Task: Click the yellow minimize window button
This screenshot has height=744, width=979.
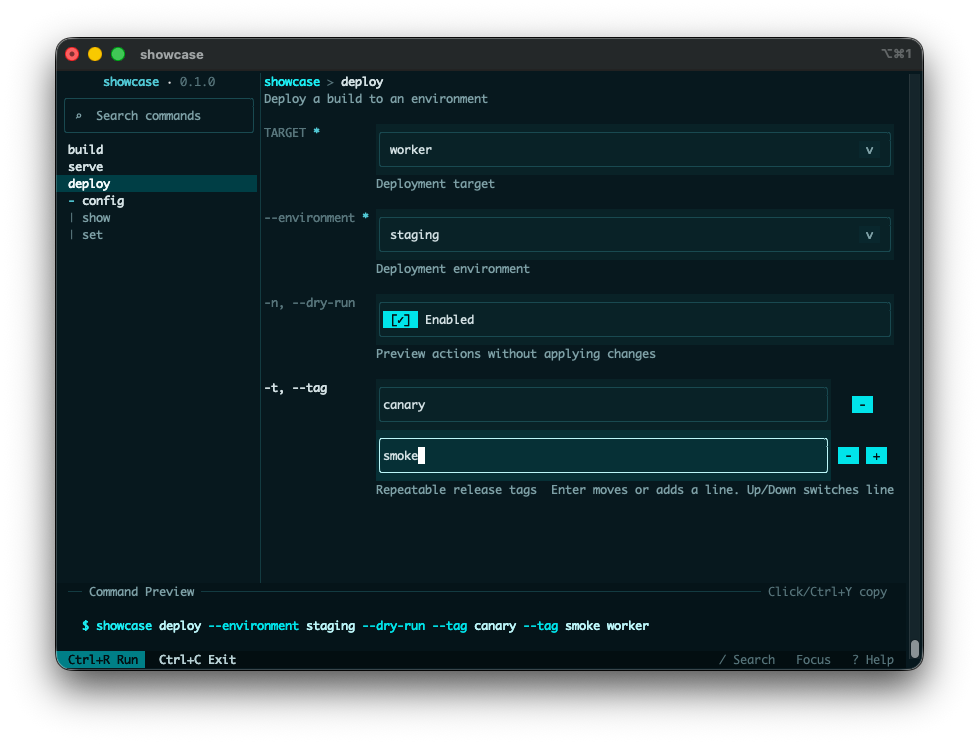Action: pyautogui.click(x=95, y=54)
